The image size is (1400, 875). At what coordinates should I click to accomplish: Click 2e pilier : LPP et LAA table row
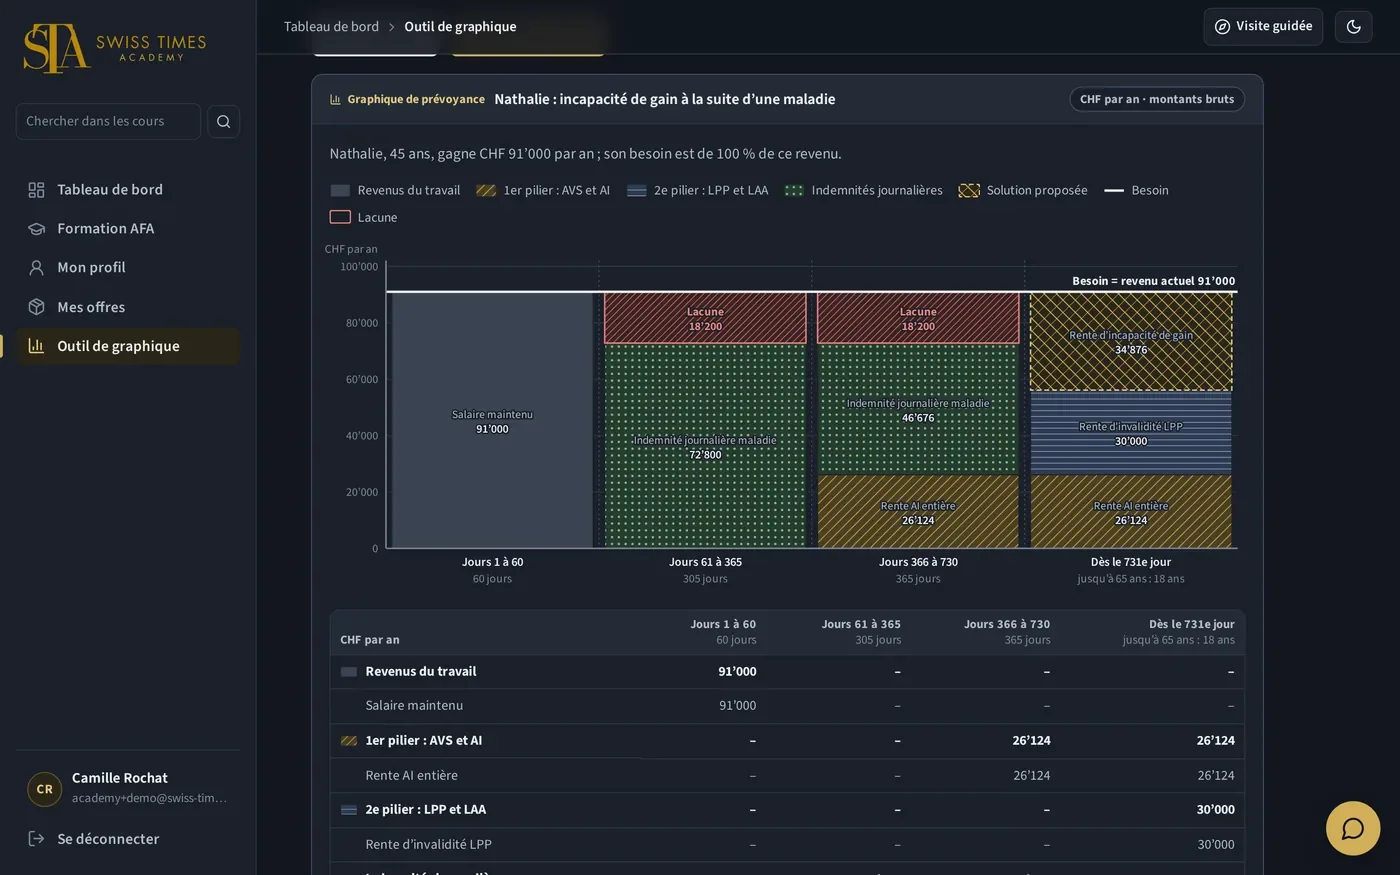click(787, 810)
